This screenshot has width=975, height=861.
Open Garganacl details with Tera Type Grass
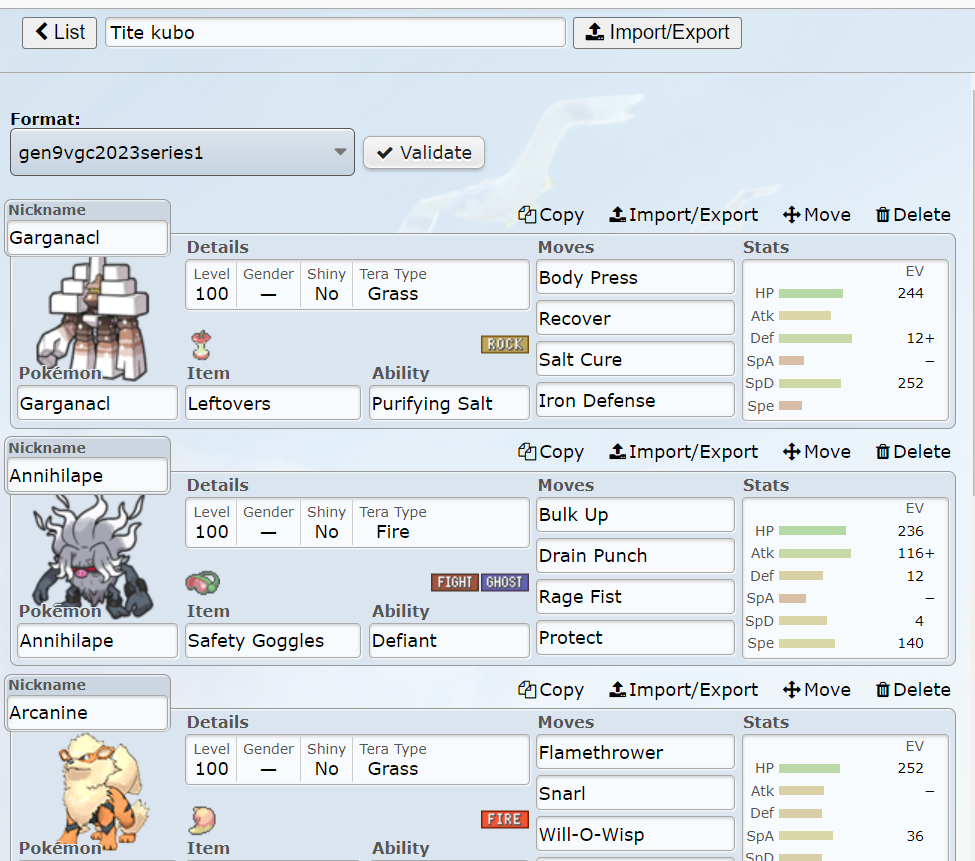[358, 285]
